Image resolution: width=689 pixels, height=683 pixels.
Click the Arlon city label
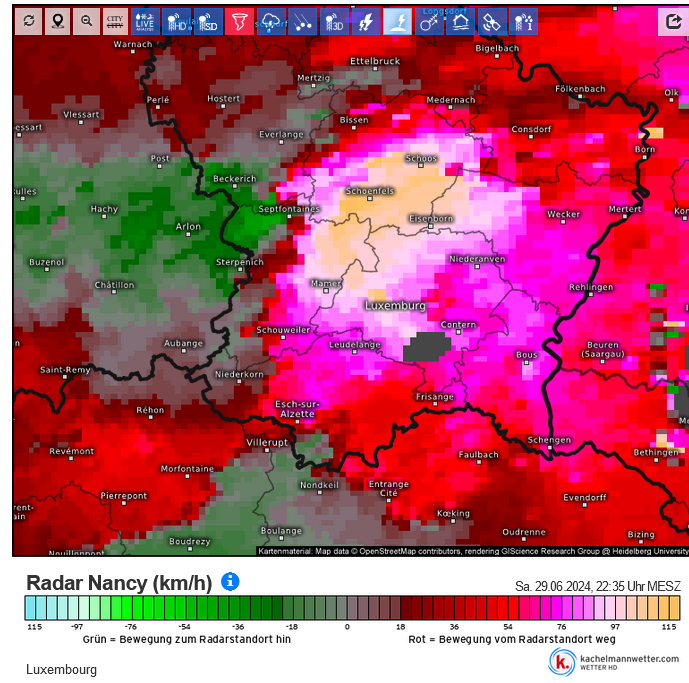point(188,226)
